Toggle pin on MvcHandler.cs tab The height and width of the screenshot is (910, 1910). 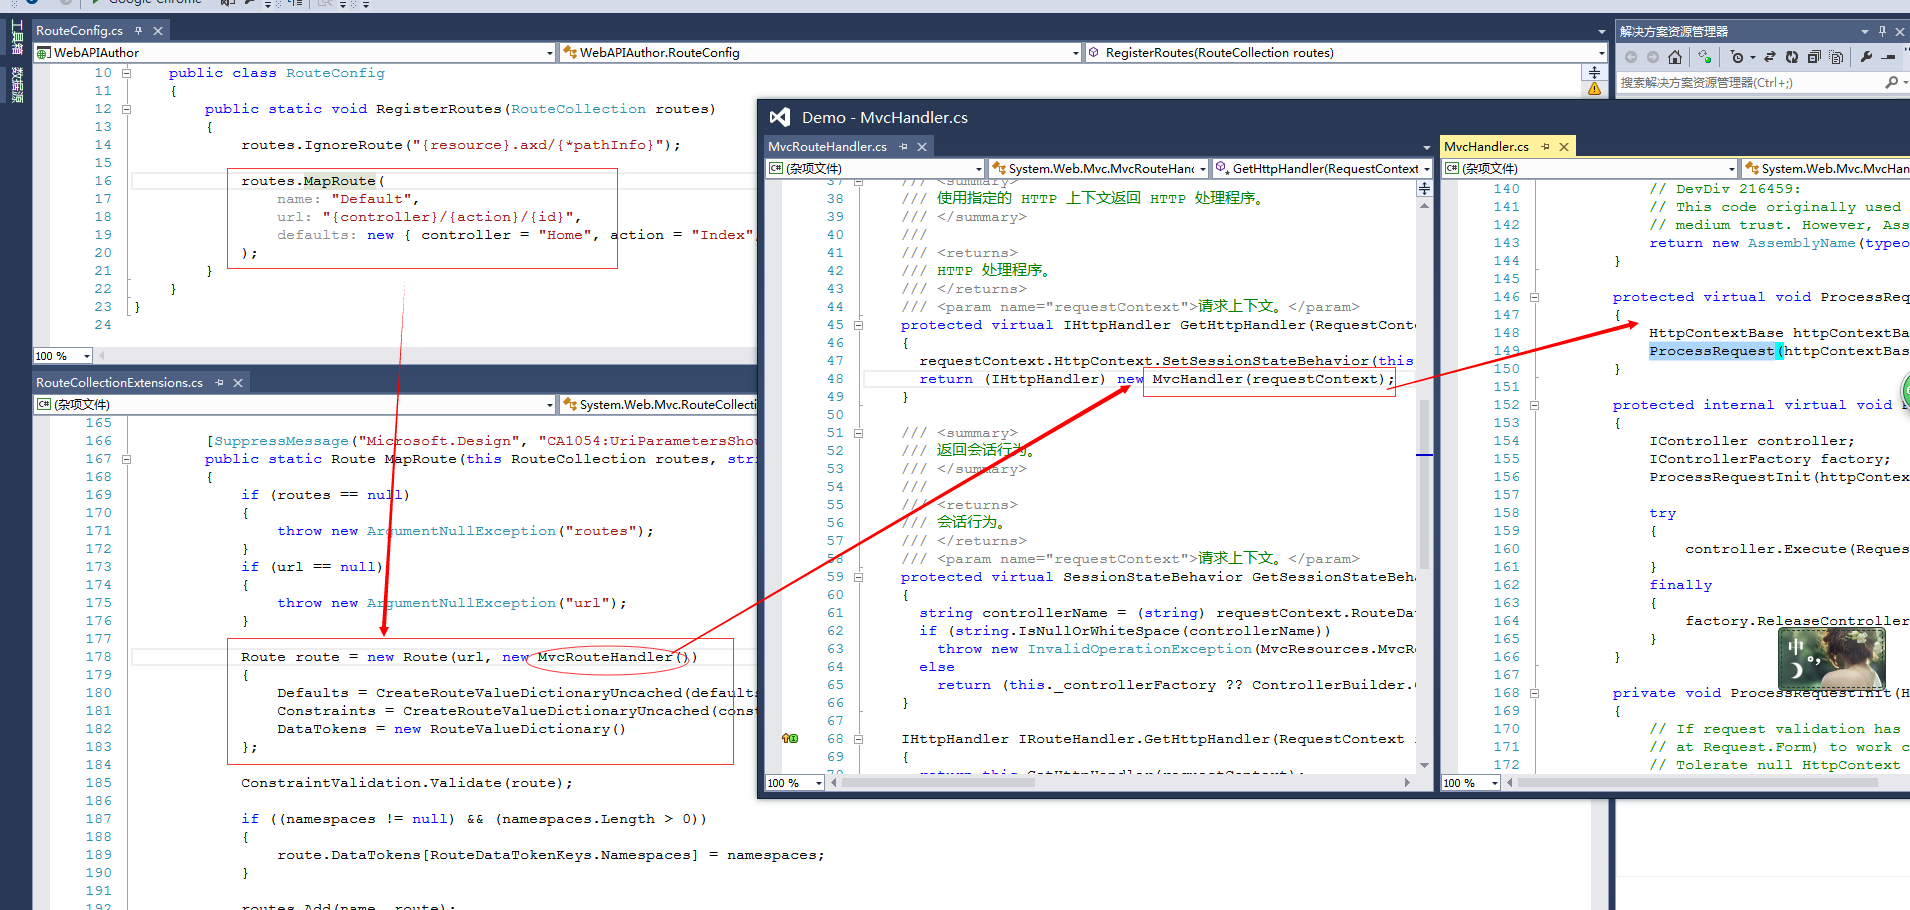1545,147
